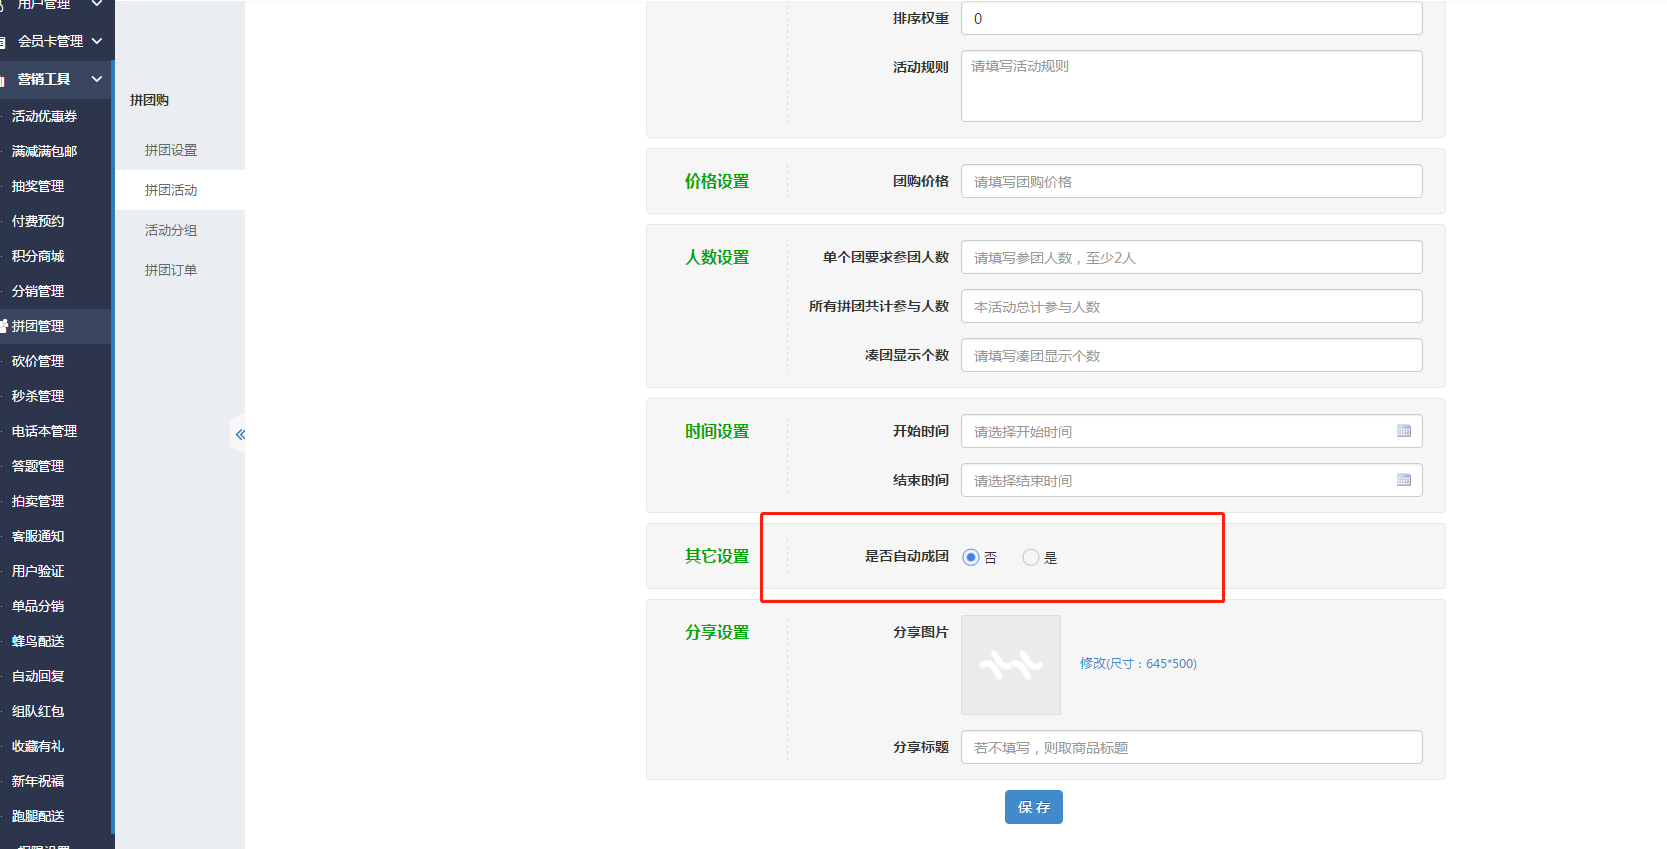1667x849 pixels.
Task: Select 否 for 是否自动成团
Action: click(x=971, y=557)
